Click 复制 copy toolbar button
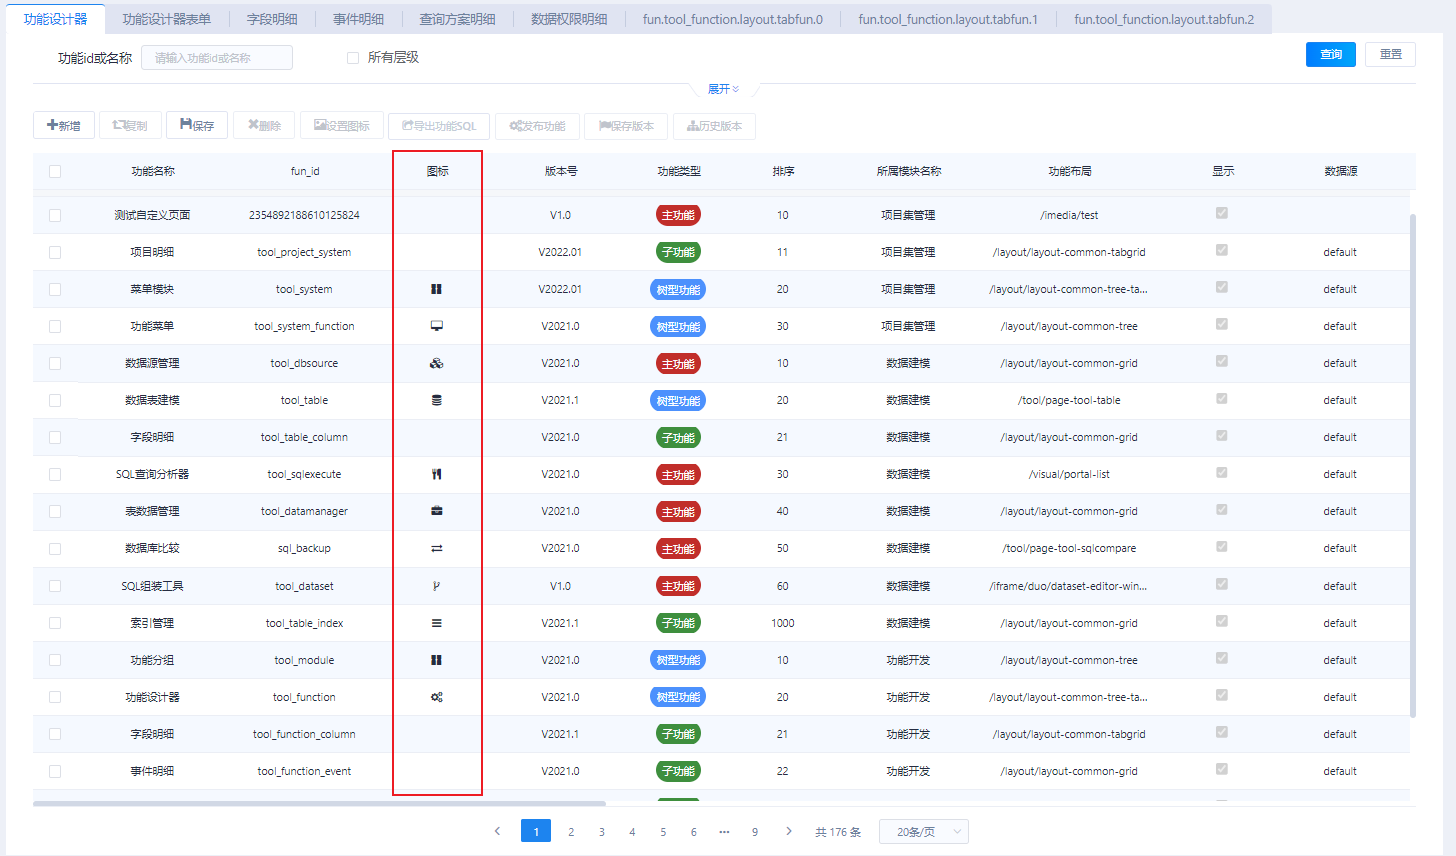Screen dimensions: 1456x856 130,125
